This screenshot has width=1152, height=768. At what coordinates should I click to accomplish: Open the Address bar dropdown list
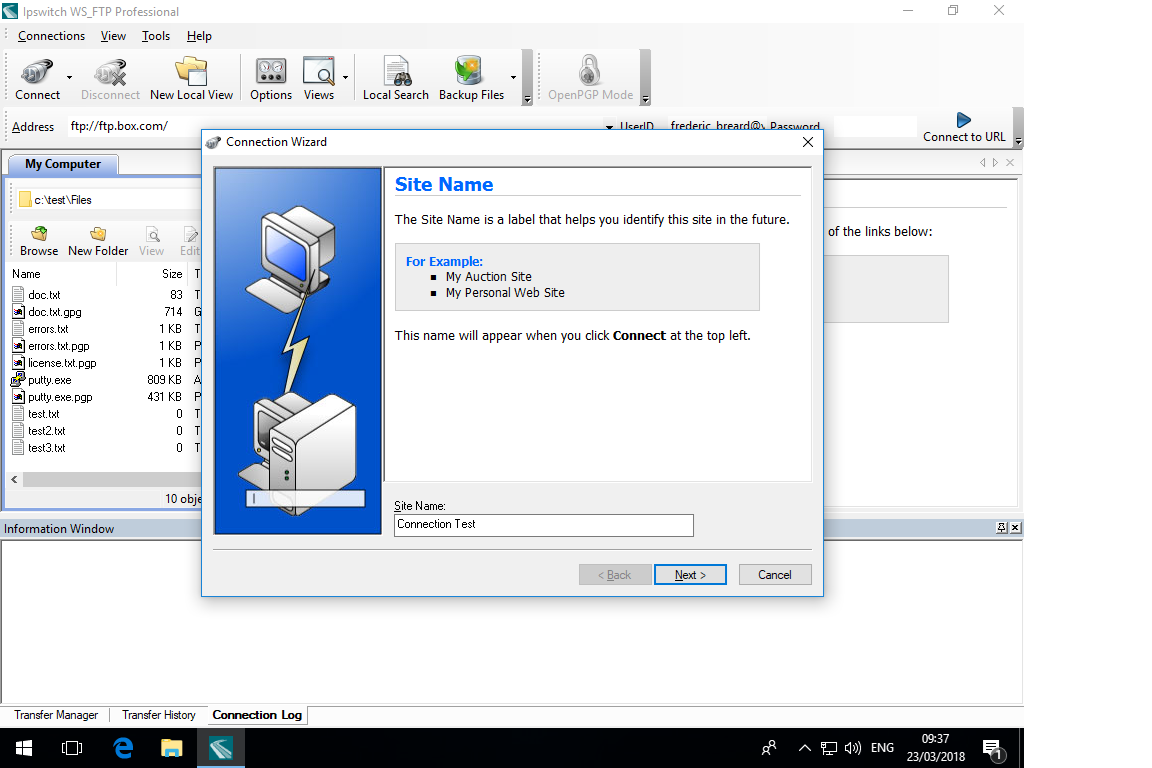pos(609,127)
